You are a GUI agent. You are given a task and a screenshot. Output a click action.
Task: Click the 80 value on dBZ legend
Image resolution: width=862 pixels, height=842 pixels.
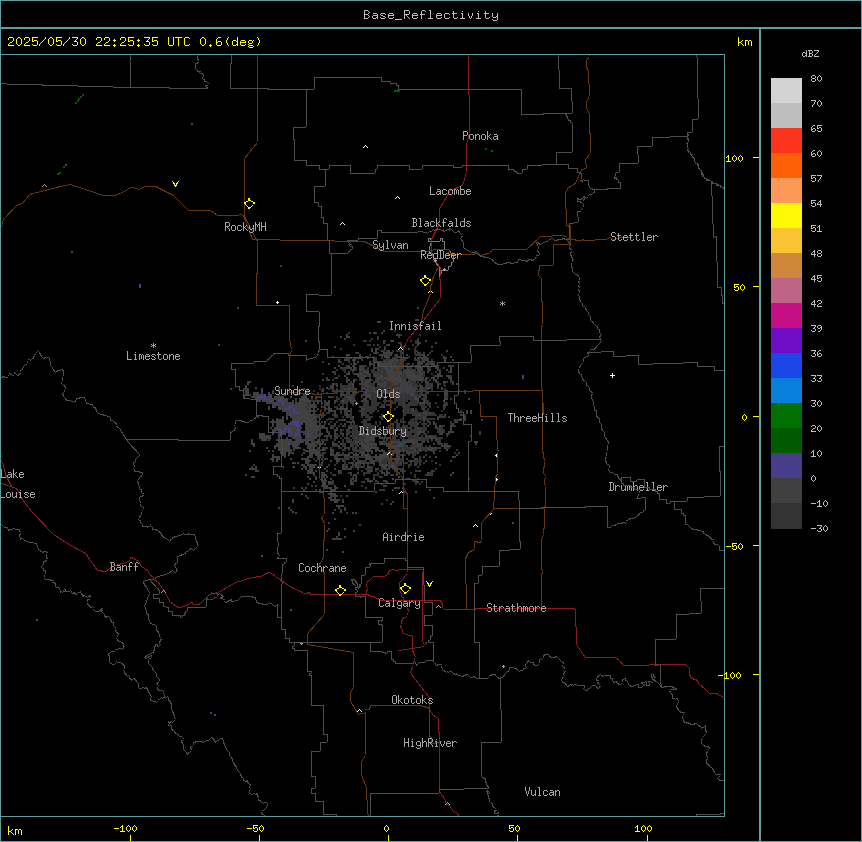click(816, 79)
